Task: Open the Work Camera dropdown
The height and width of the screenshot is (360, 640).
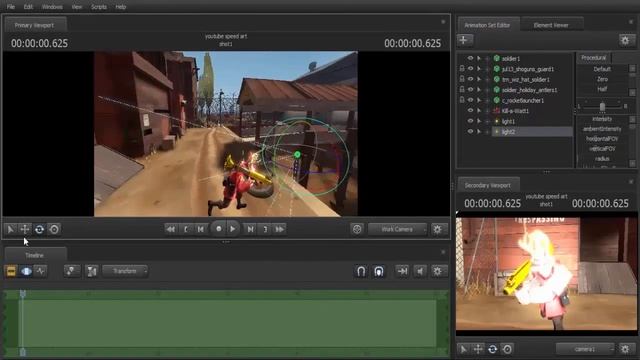Action: (x=398, y=229)
